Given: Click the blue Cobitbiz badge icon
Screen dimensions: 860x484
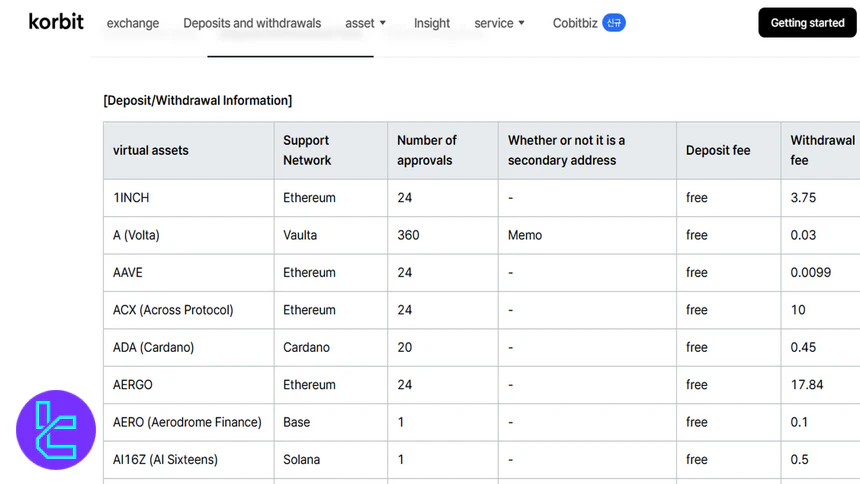Looking at the screenshot, I should pyautogui.click(x=614, y=23).
